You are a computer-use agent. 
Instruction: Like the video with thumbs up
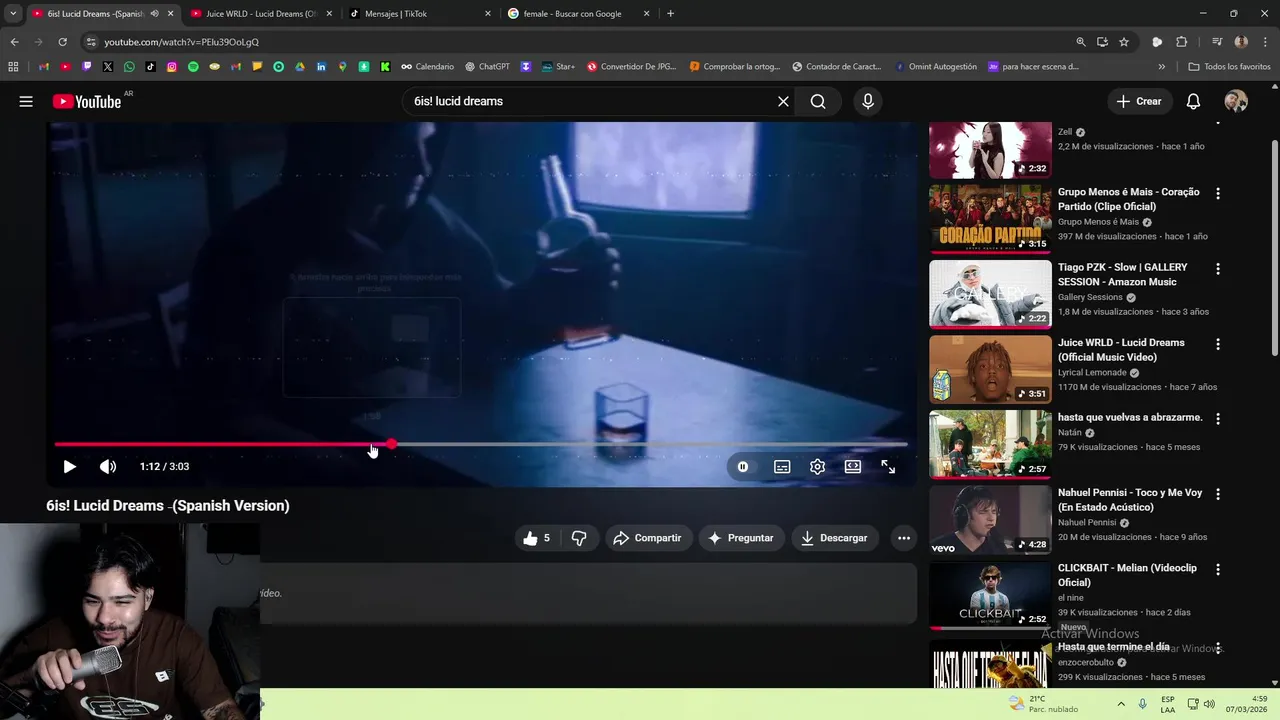click(536, 538)
